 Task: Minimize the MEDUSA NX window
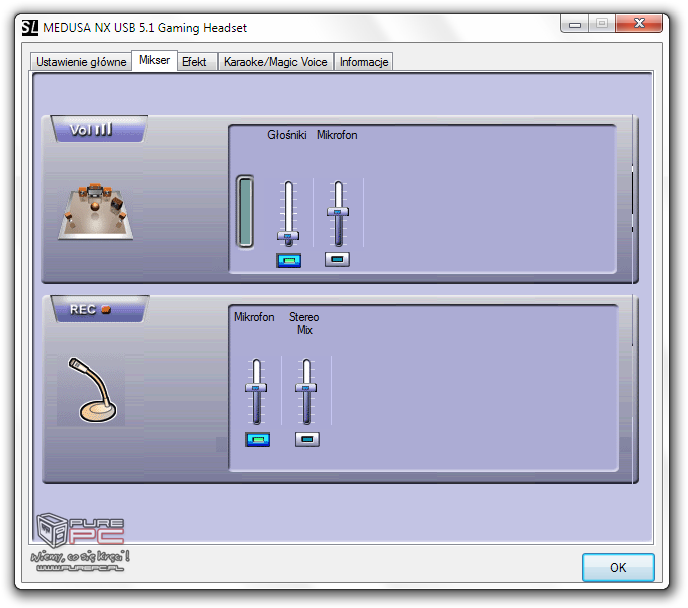click(575, 24)
